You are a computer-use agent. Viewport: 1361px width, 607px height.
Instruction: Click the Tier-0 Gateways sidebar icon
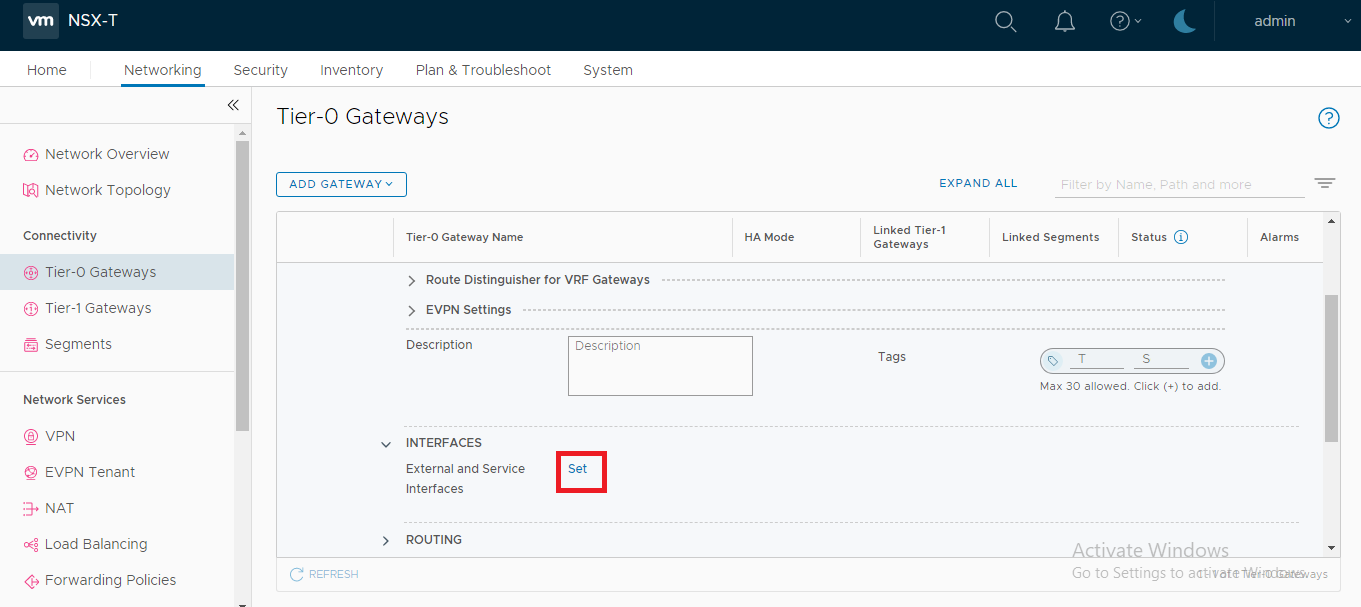coord(30,273)
